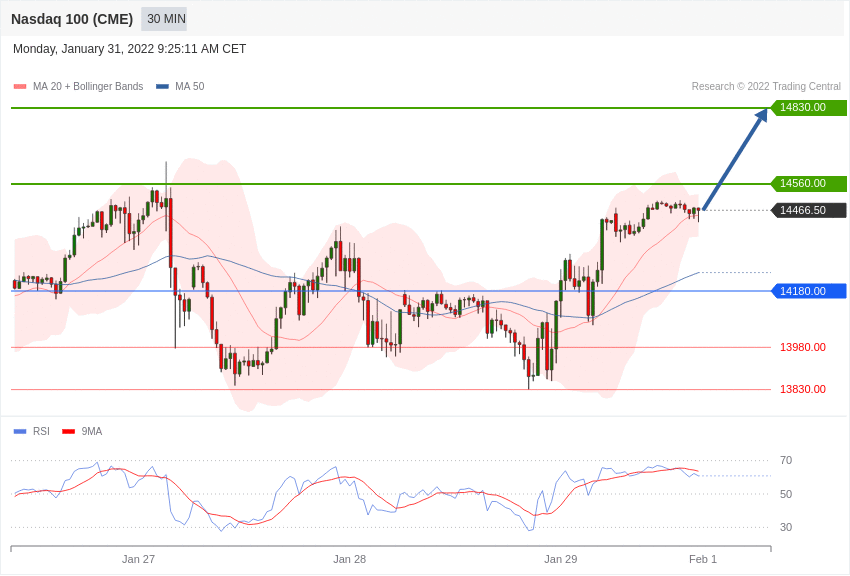
Task: Click the MA 20 + Bollinger Bands legend swatch
Action: [20, 87]
